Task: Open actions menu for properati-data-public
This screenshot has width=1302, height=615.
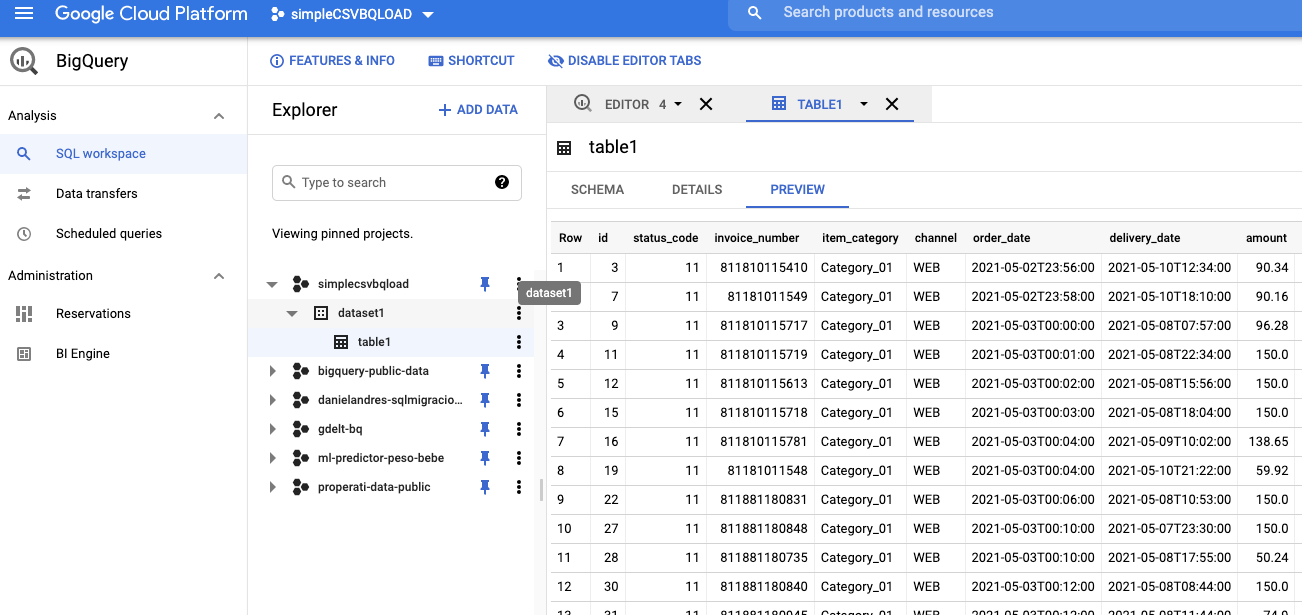Action: pos(518,487)
